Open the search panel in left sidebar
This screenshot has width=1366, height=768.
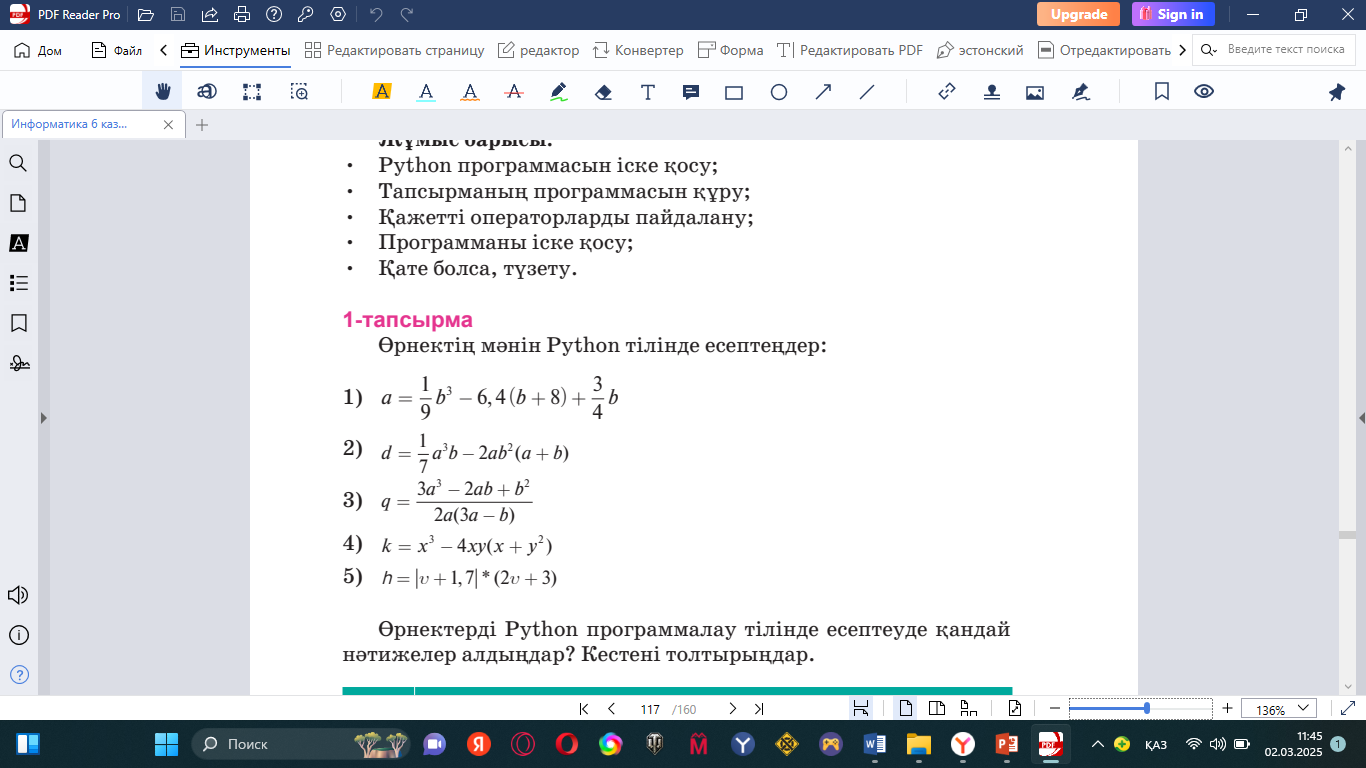(18, 163)
